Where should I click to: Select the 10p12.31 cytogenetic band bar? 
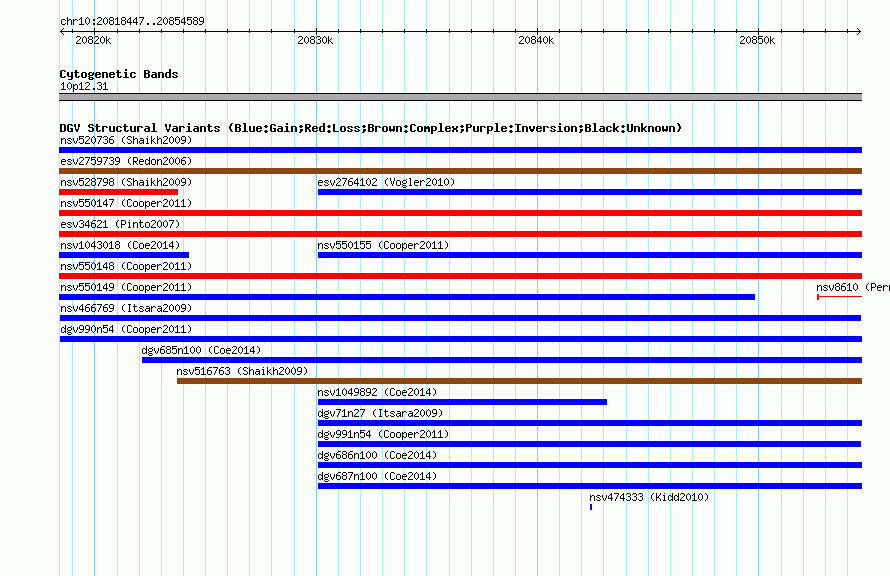click(x=460, y=97)
